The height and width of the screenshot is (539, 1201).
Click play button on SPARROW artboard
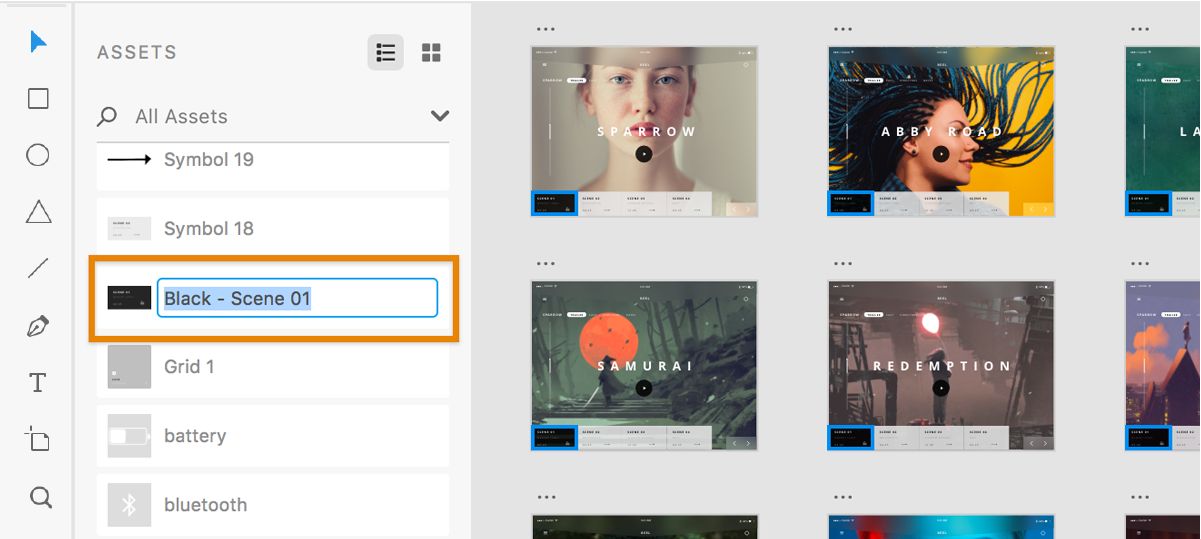click(x=644, y=154)
